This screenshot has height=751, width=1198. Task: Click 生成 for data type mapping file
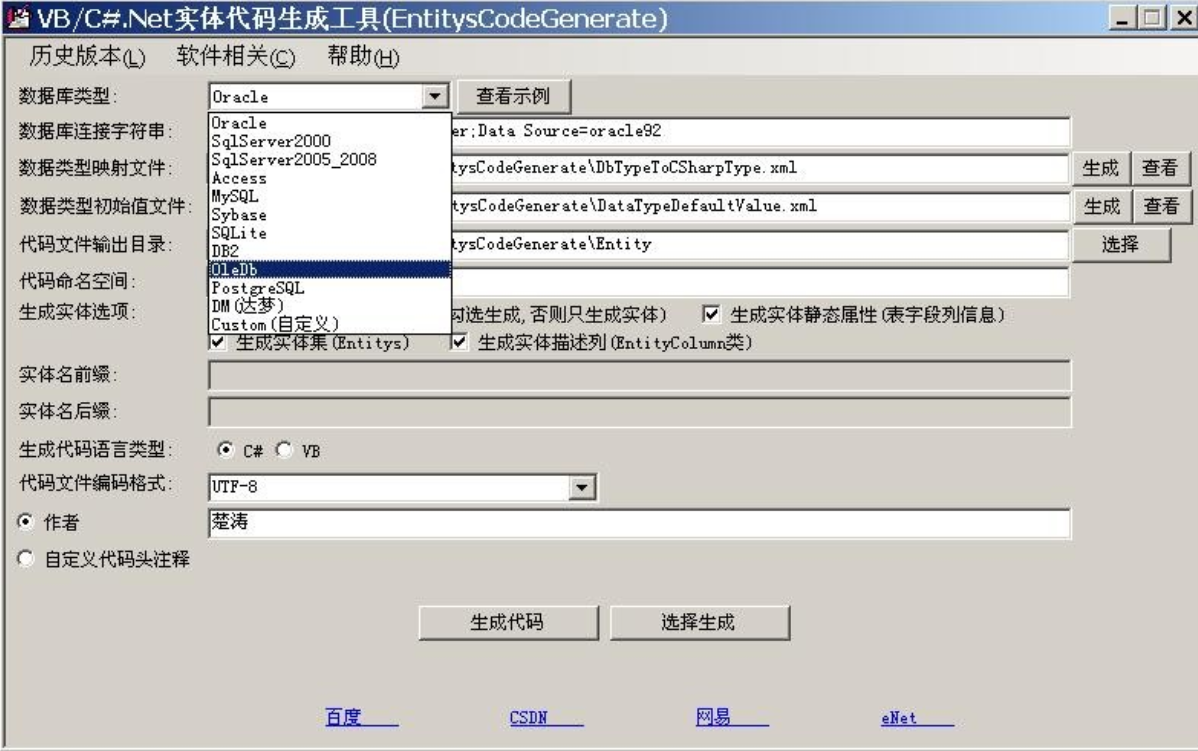1101,168
